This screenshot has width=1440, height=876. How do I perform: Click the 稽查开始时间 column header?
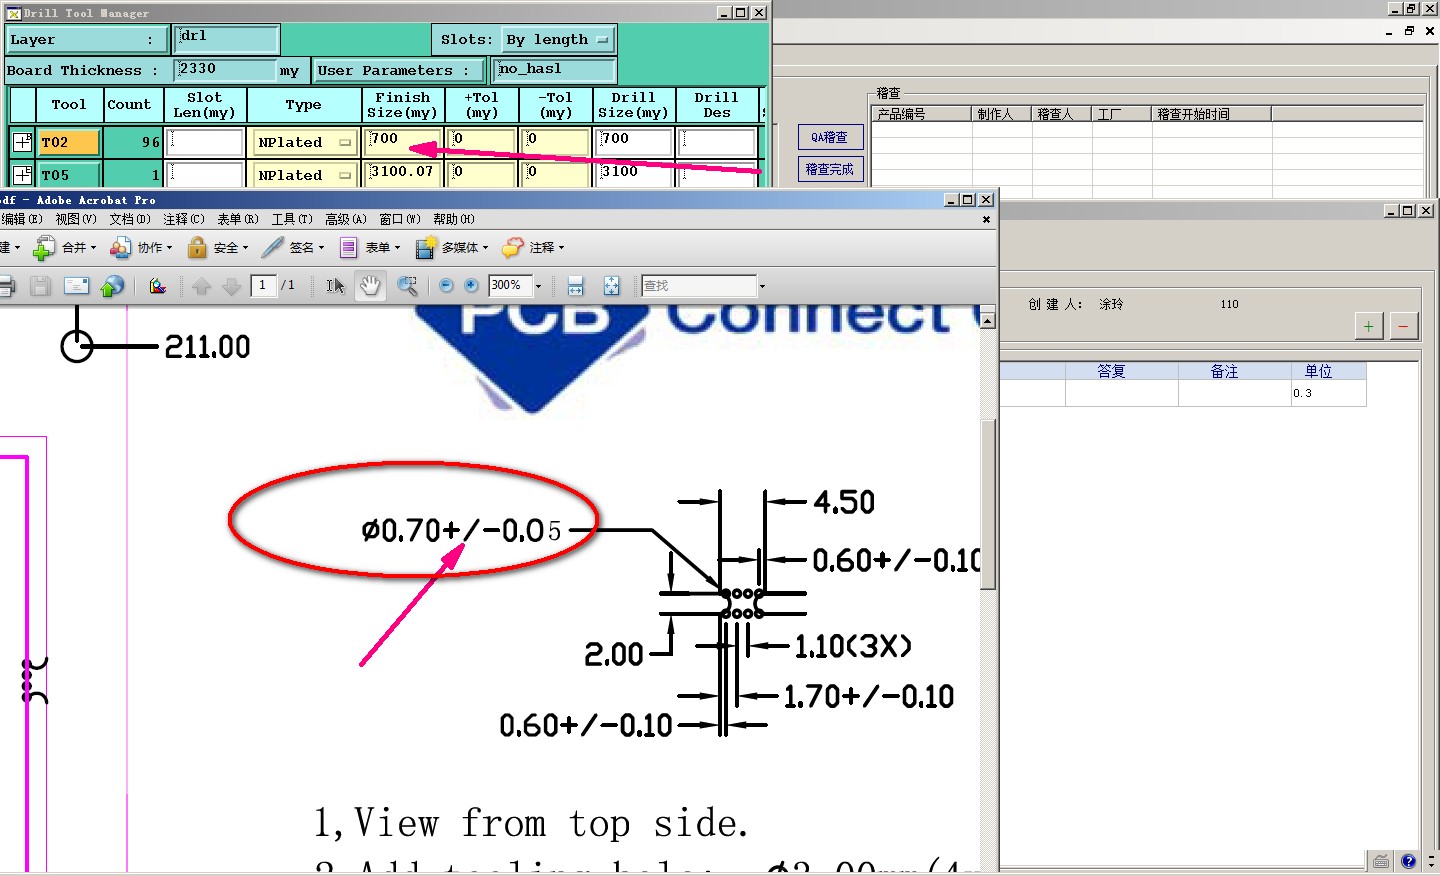(1211, 114)
